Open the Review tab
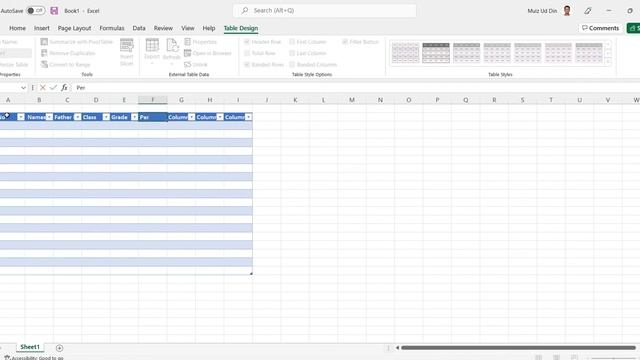The image size is (640, 360). tap(163, 28)
